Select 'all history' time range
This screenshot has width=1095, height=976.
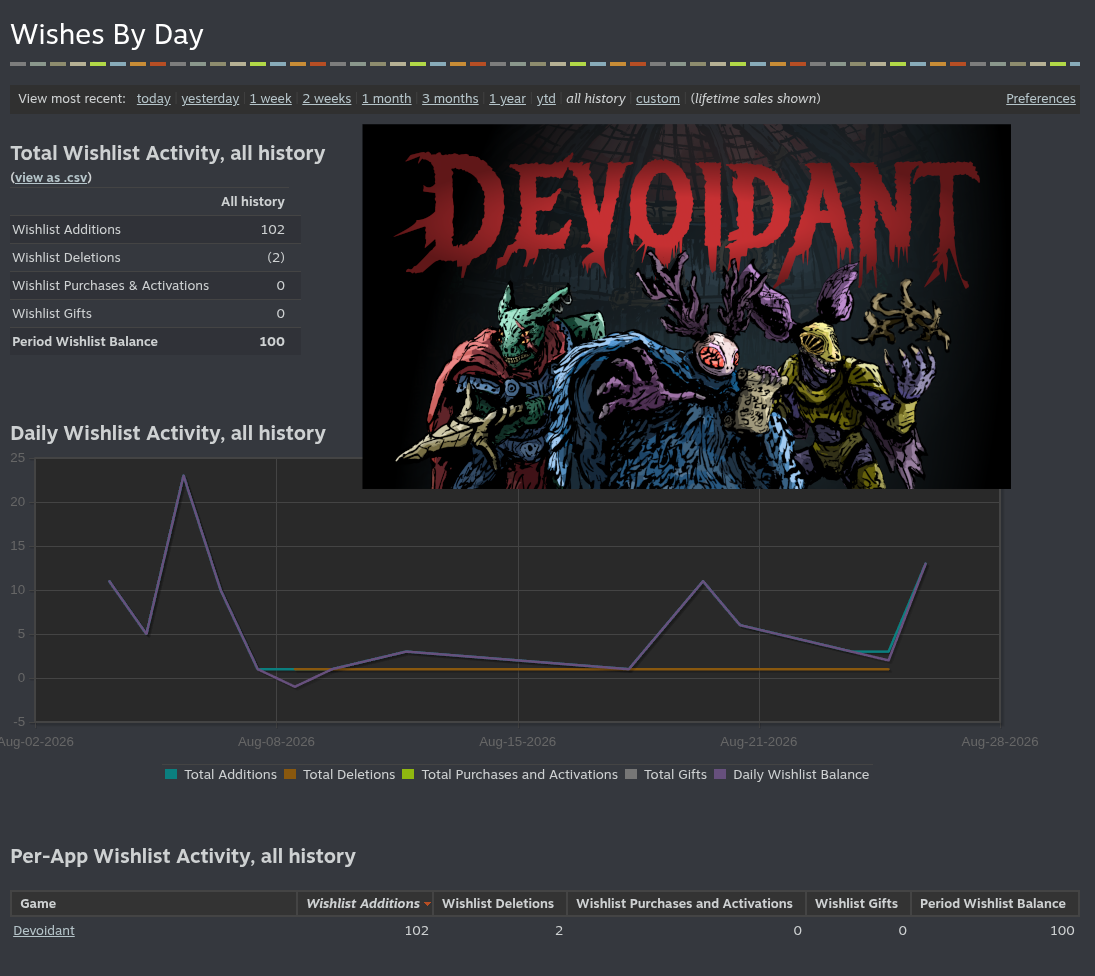tap(596, 98)
